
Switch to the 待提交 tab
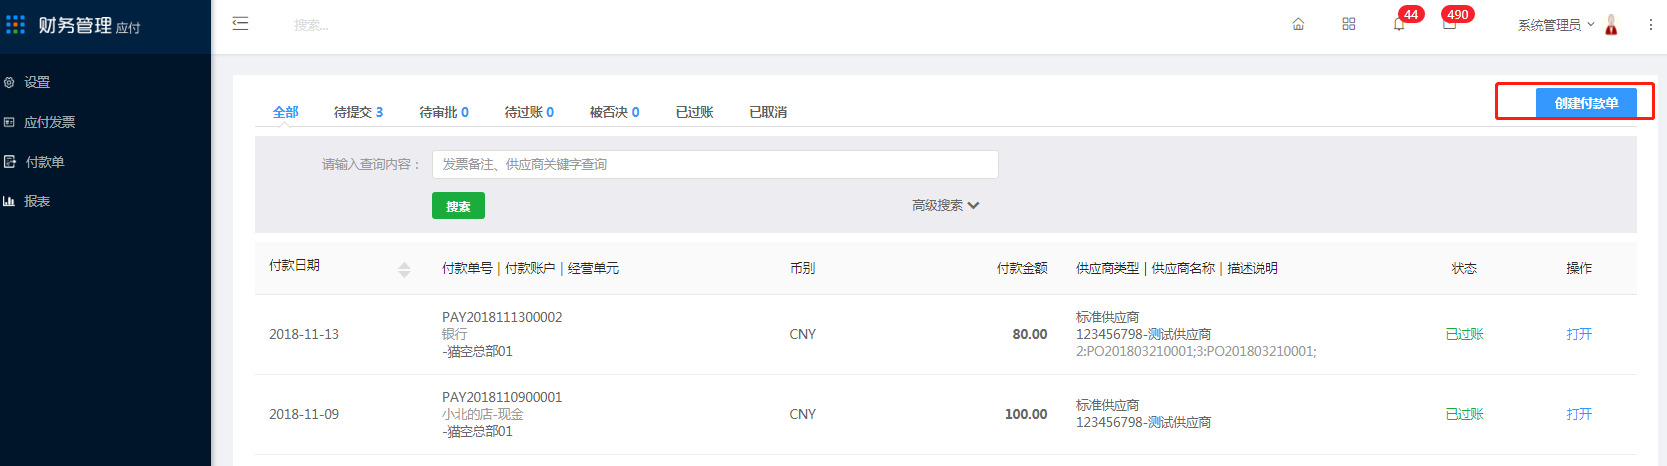(x=358, y=112)
